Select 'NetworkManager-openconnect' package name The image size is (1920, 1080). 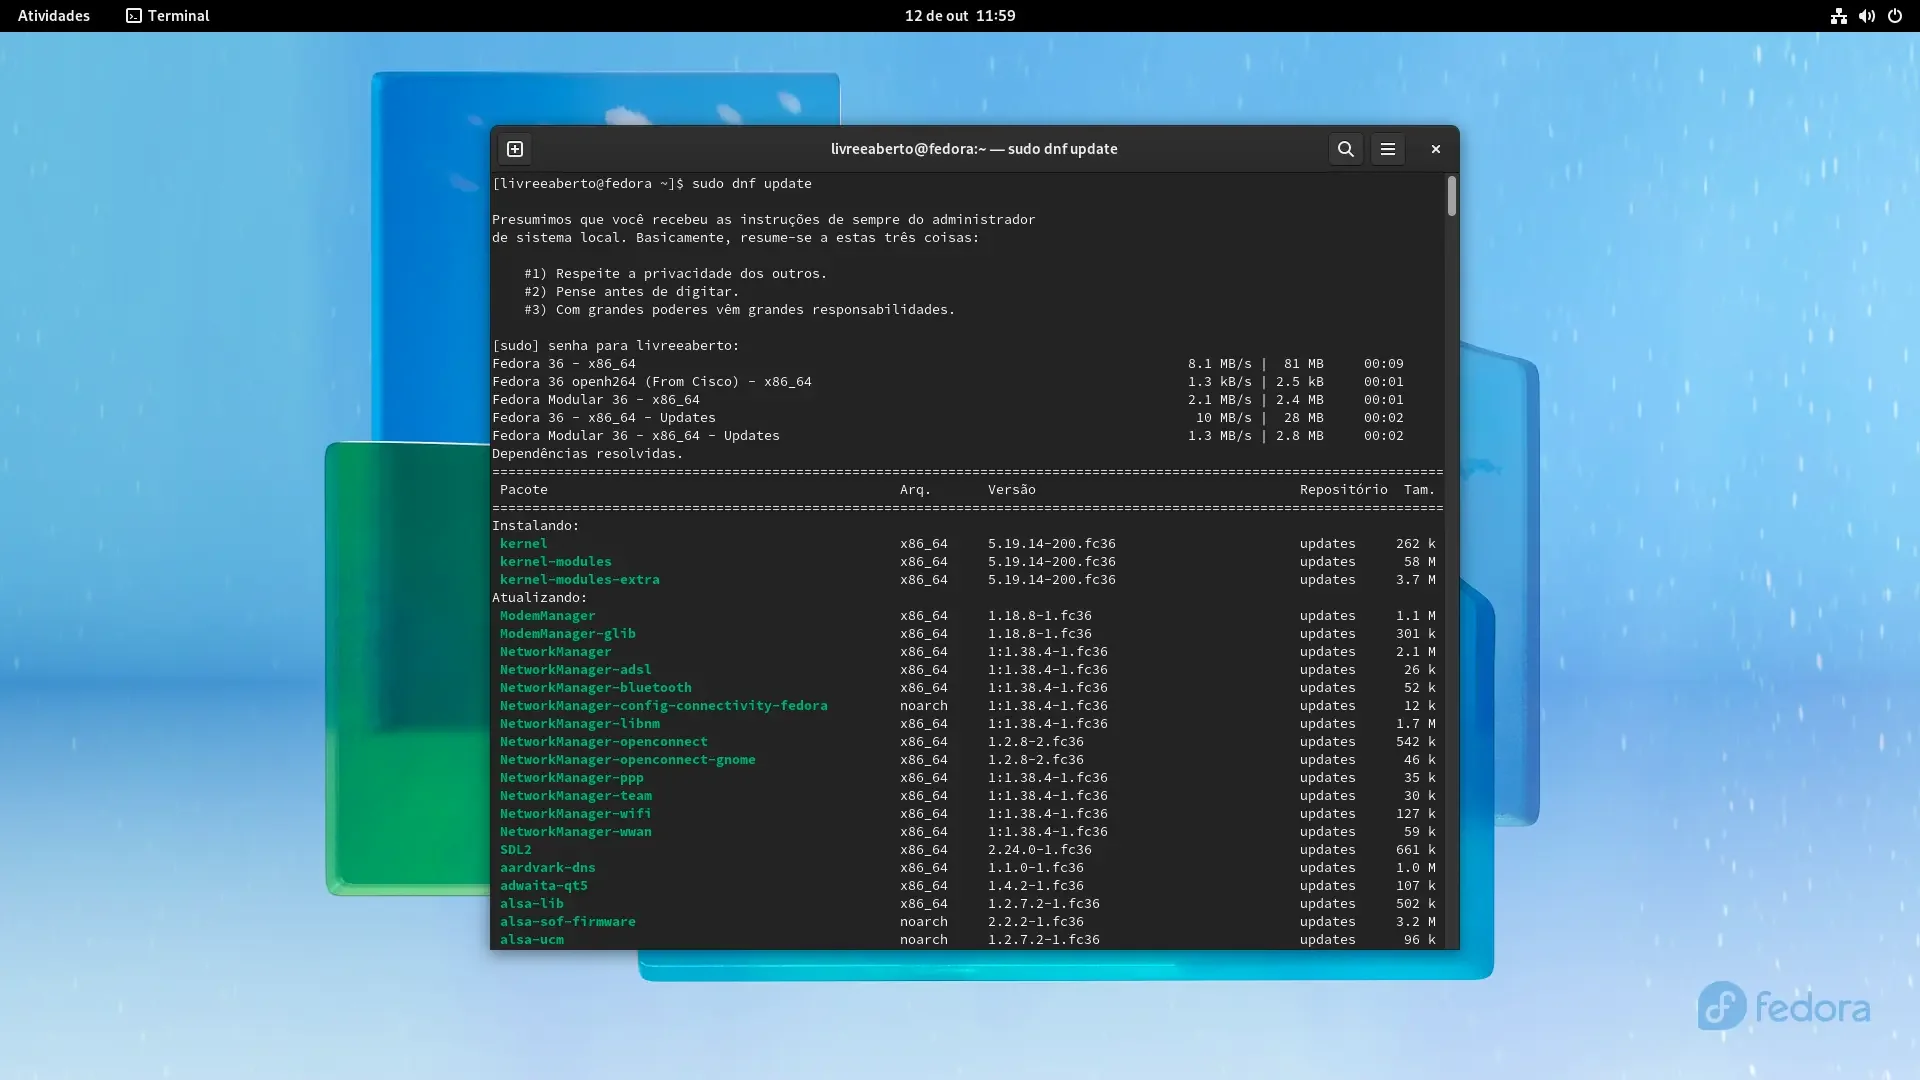click(604, 742)
